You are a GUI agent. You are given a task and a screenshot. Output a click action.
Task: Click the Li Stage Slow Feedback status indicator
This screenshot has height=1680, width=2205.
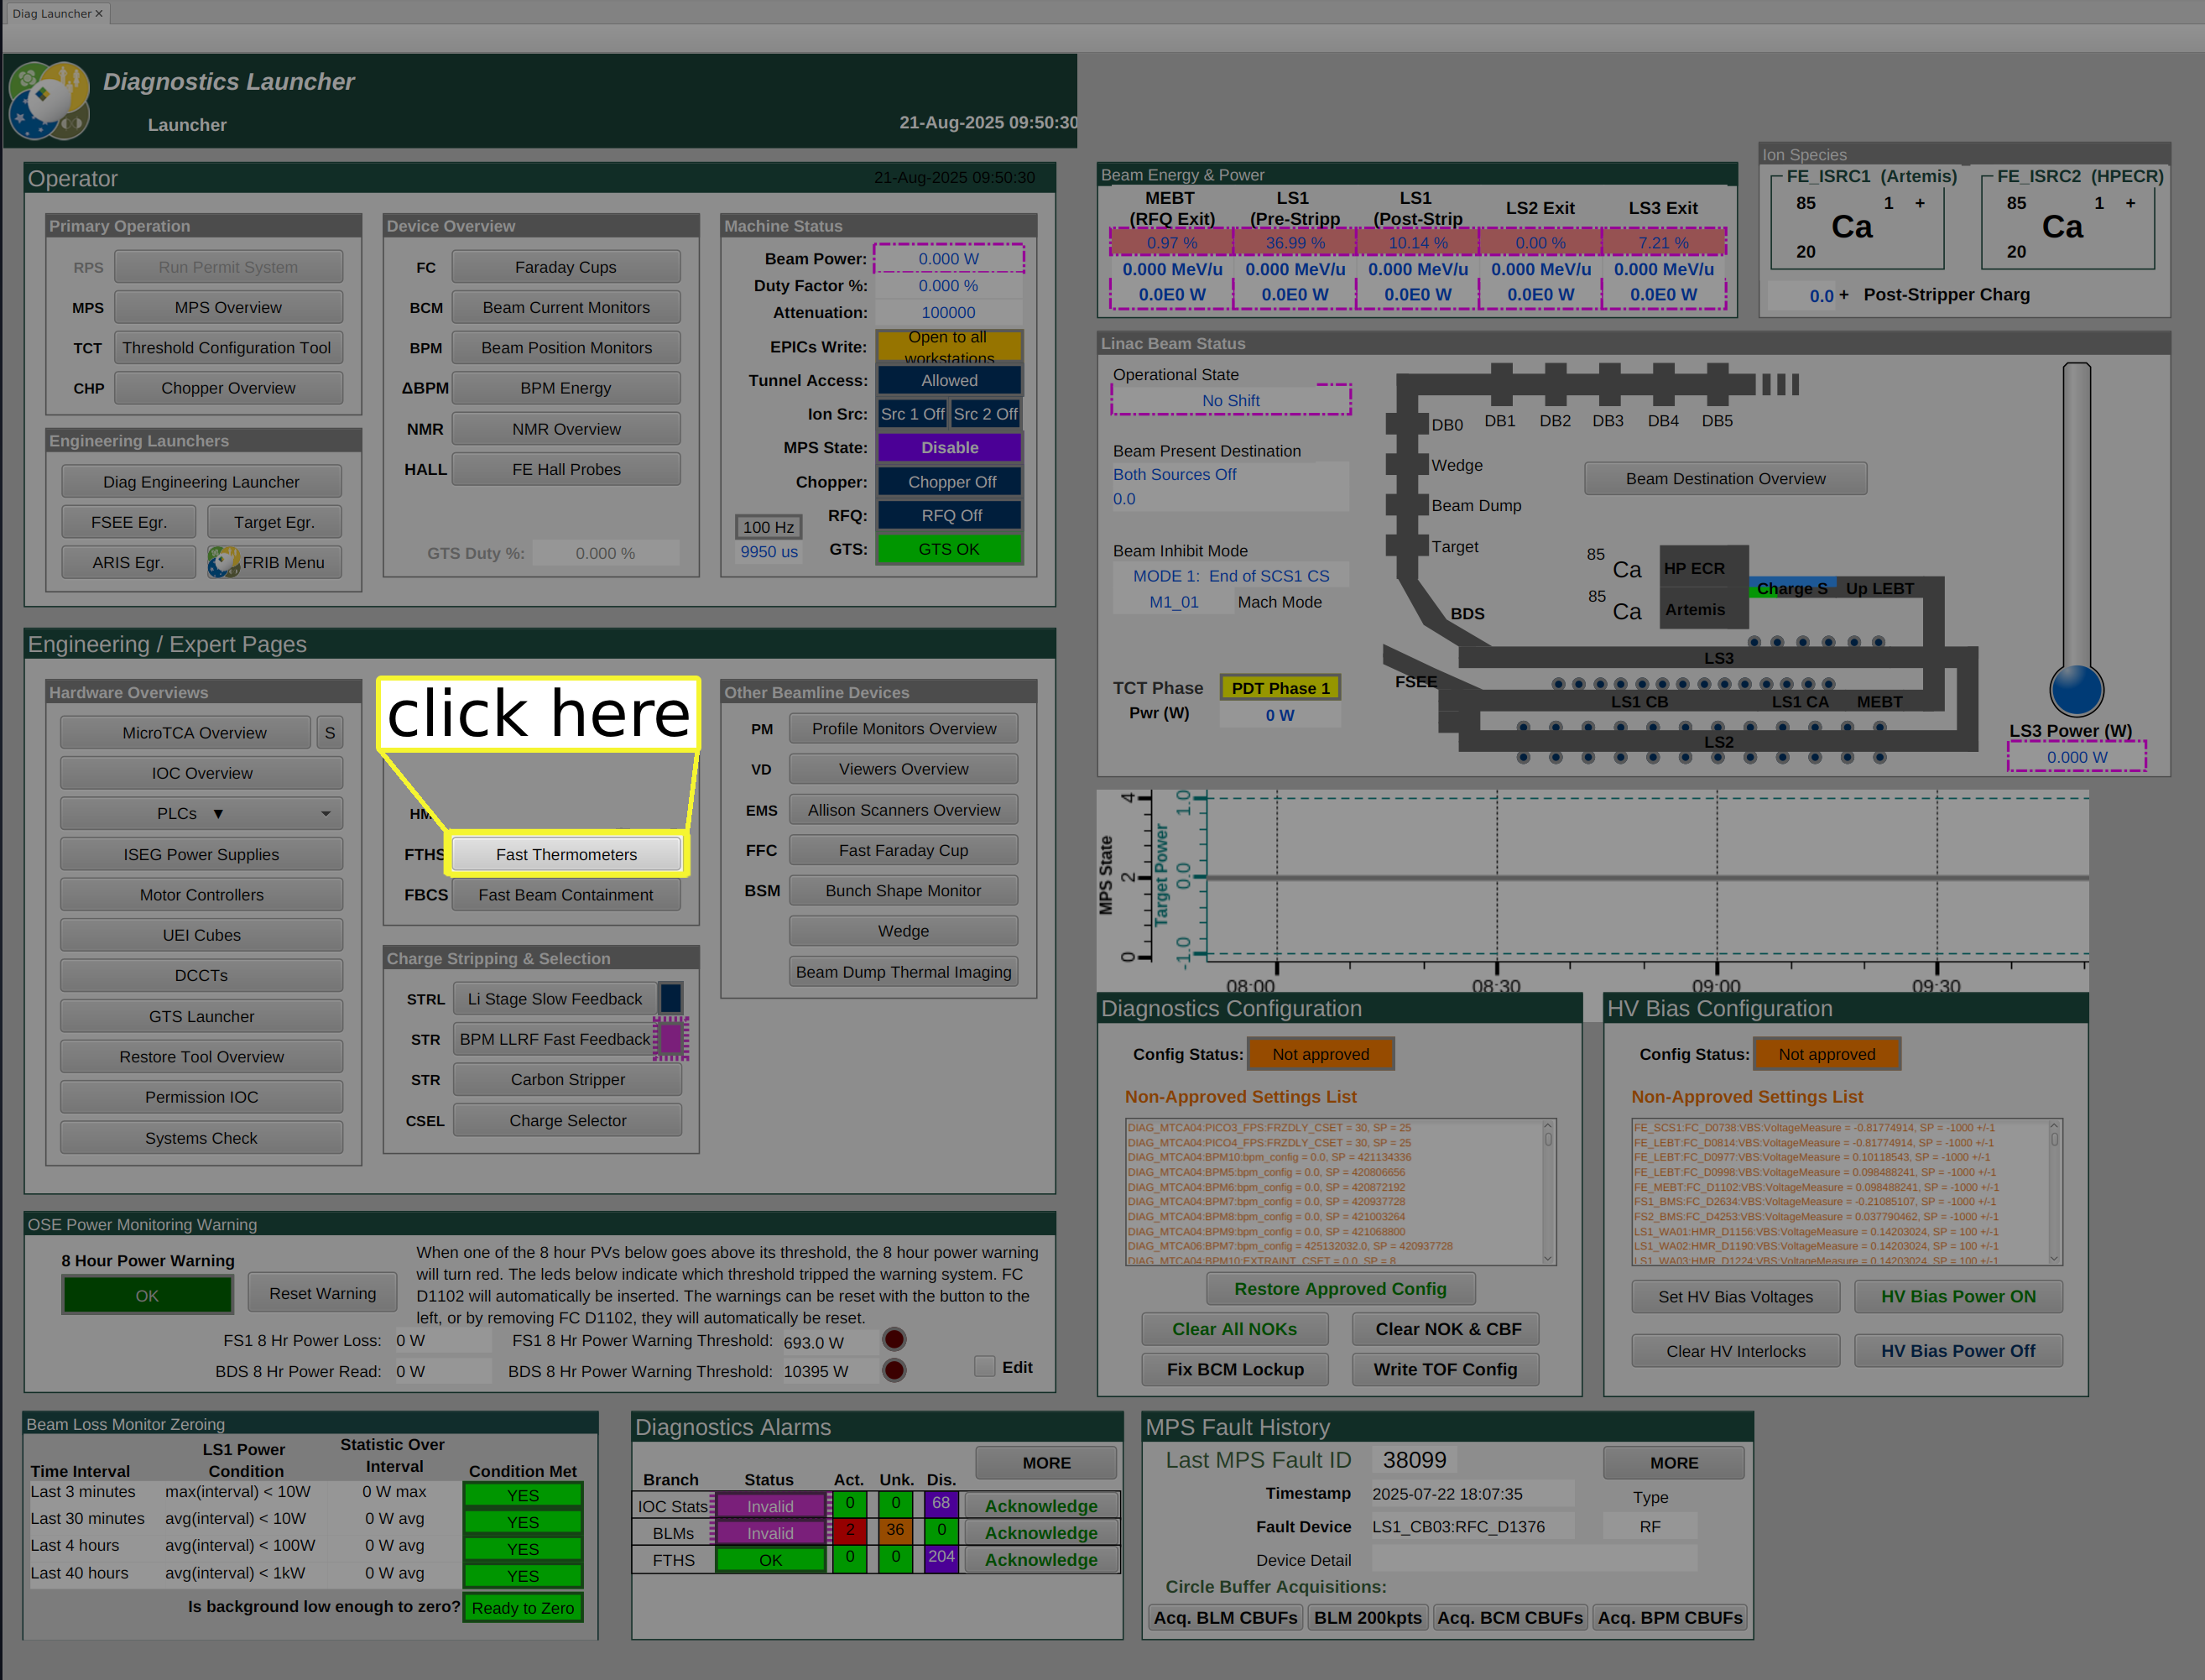671,998
